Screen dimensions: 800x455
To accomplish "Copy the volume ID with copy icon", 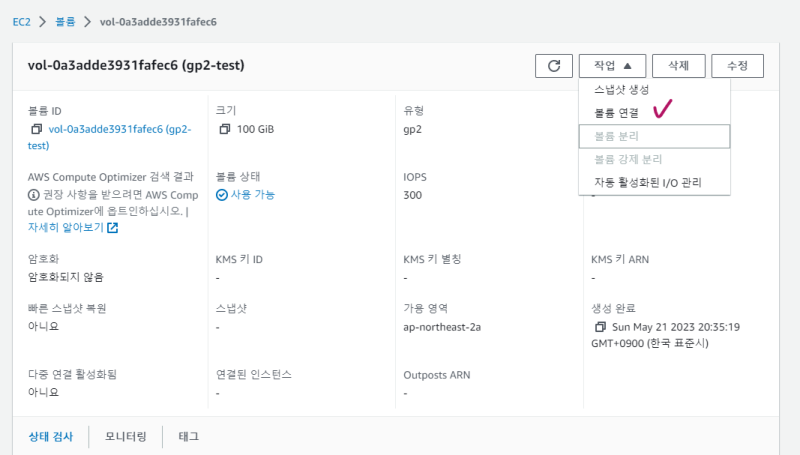I will click(x=37, y=129).
